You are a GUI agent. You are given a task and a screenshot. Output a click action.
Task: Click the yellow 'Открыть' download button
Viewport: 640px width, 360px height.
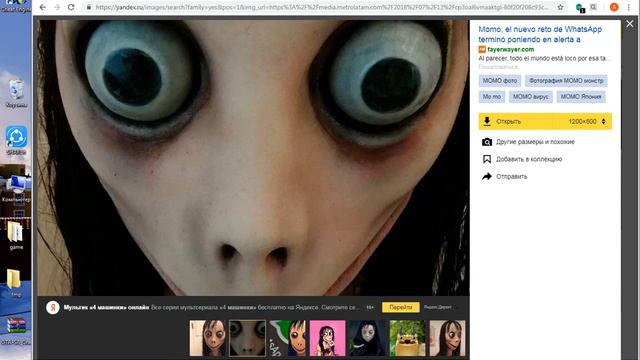click(x=516, y=121)
